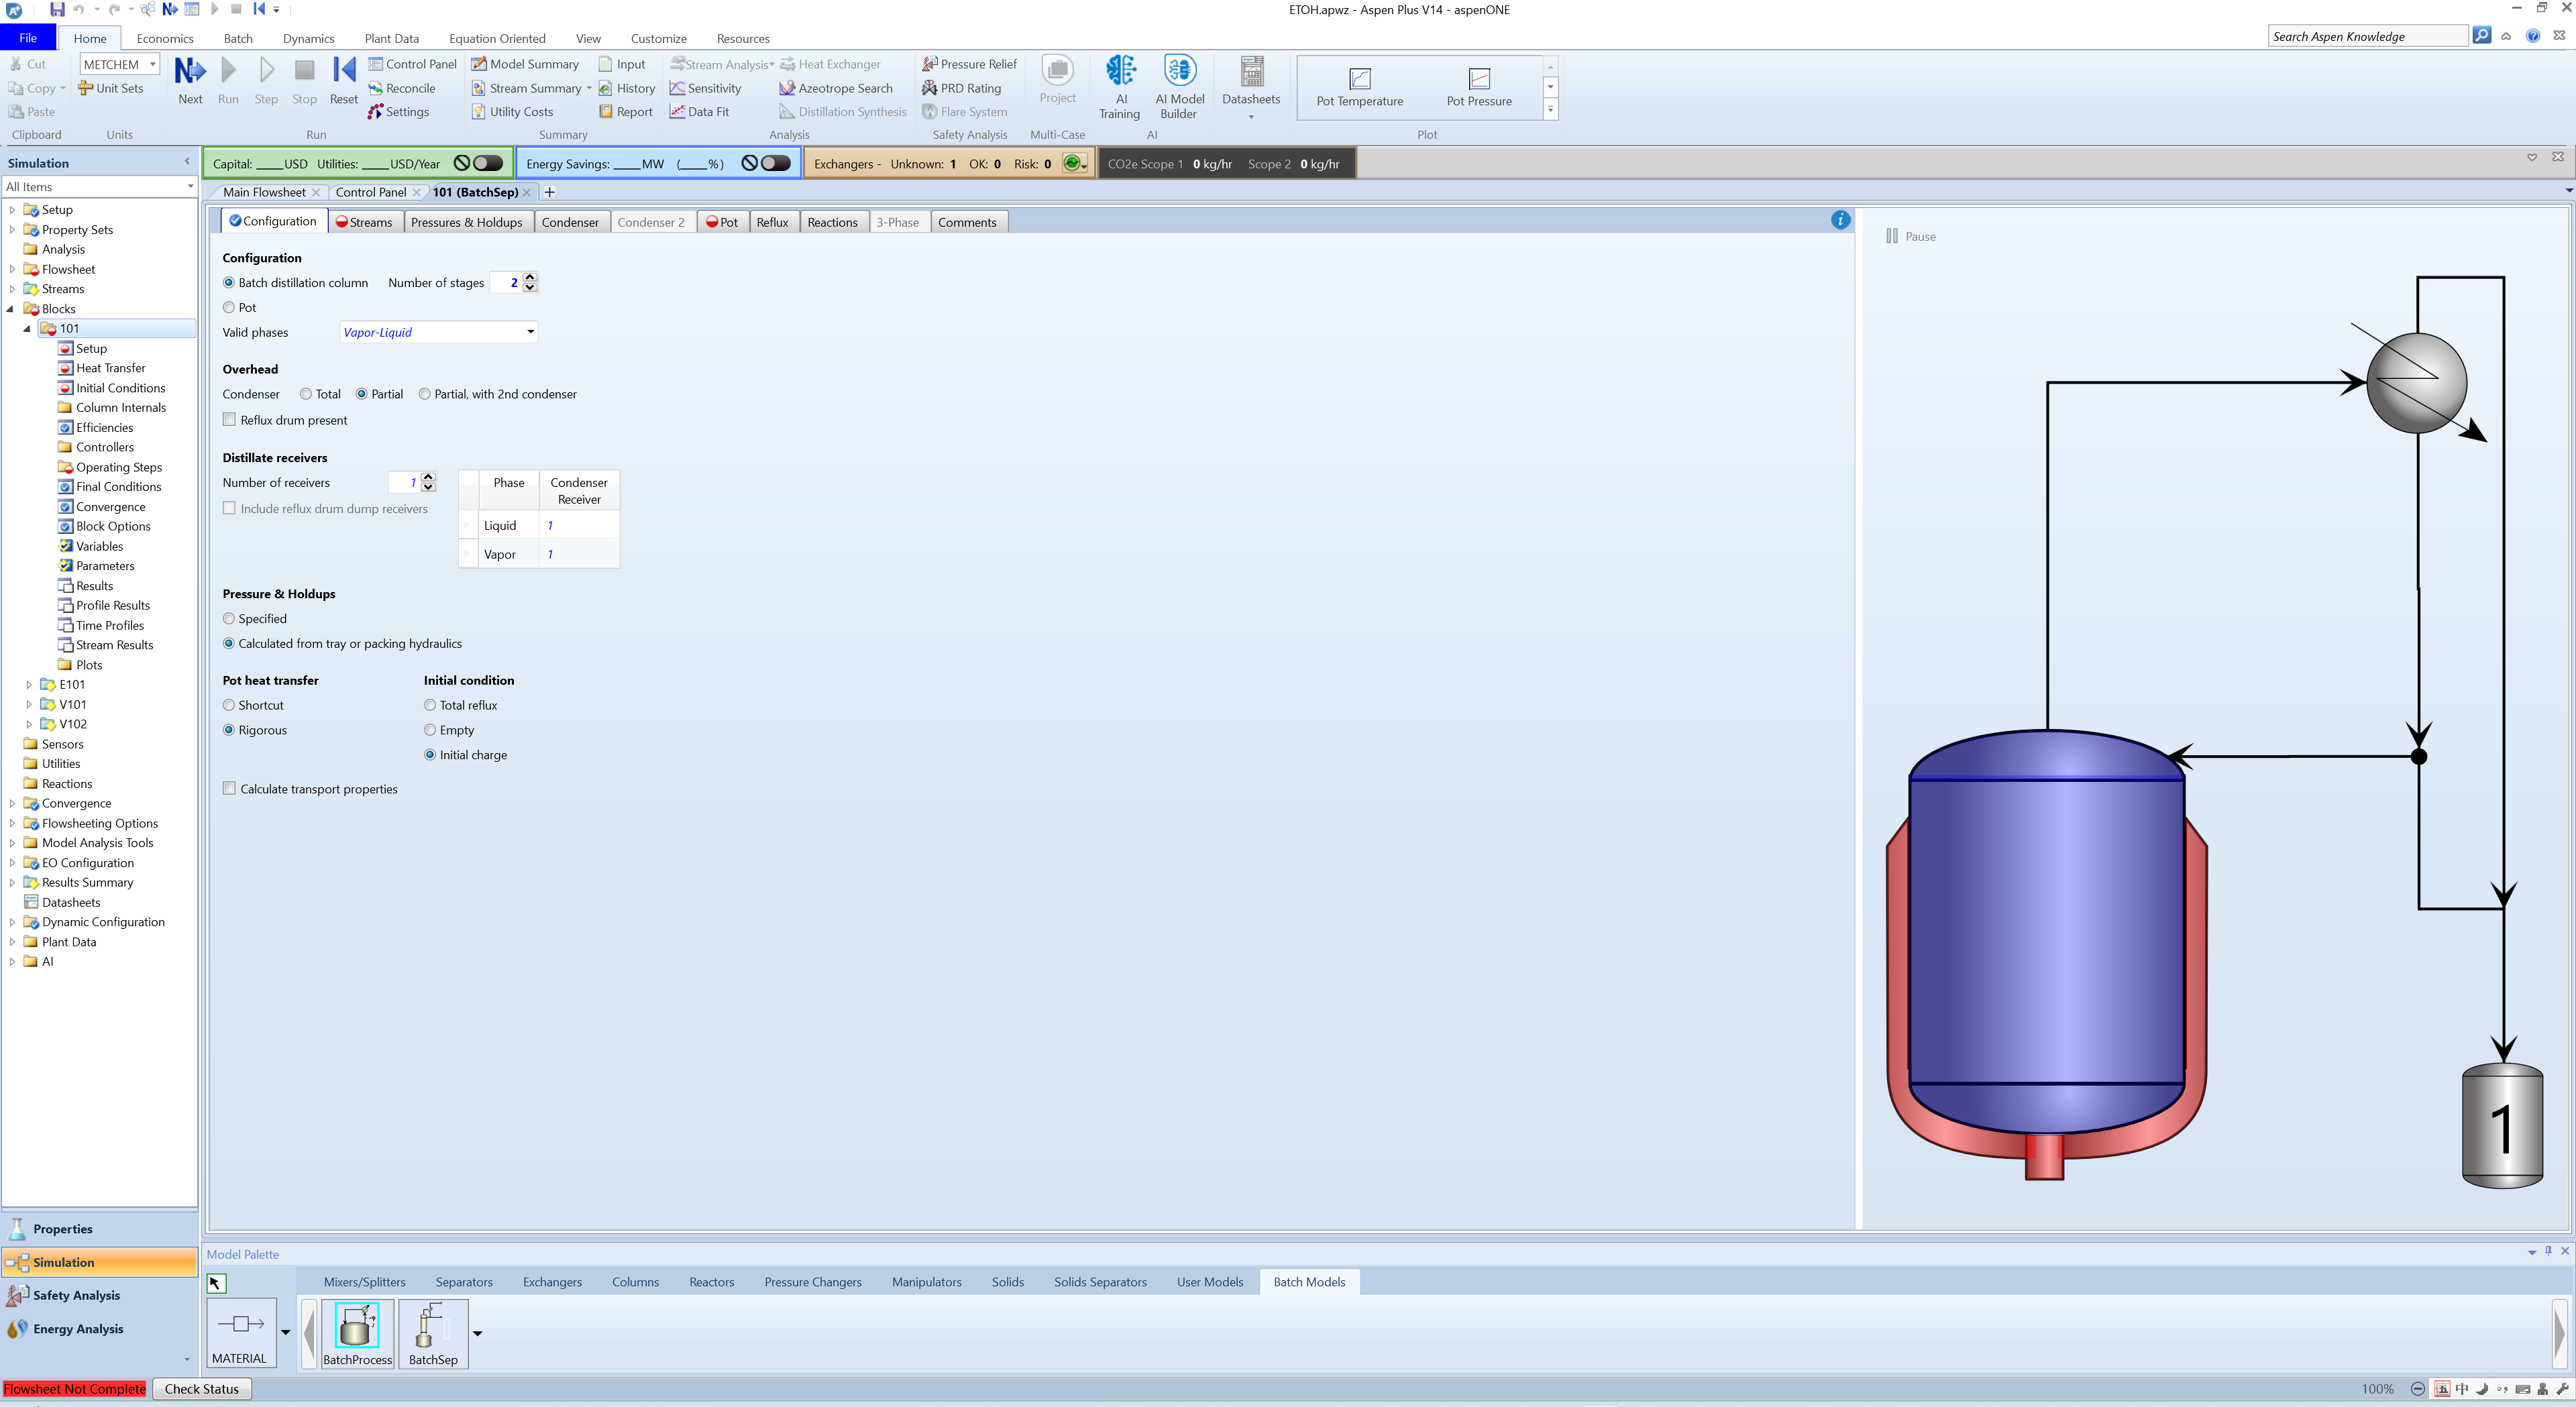Click the Check Status button
This screenshot has height=1407, width=2576.
(x=201, y=1389)
